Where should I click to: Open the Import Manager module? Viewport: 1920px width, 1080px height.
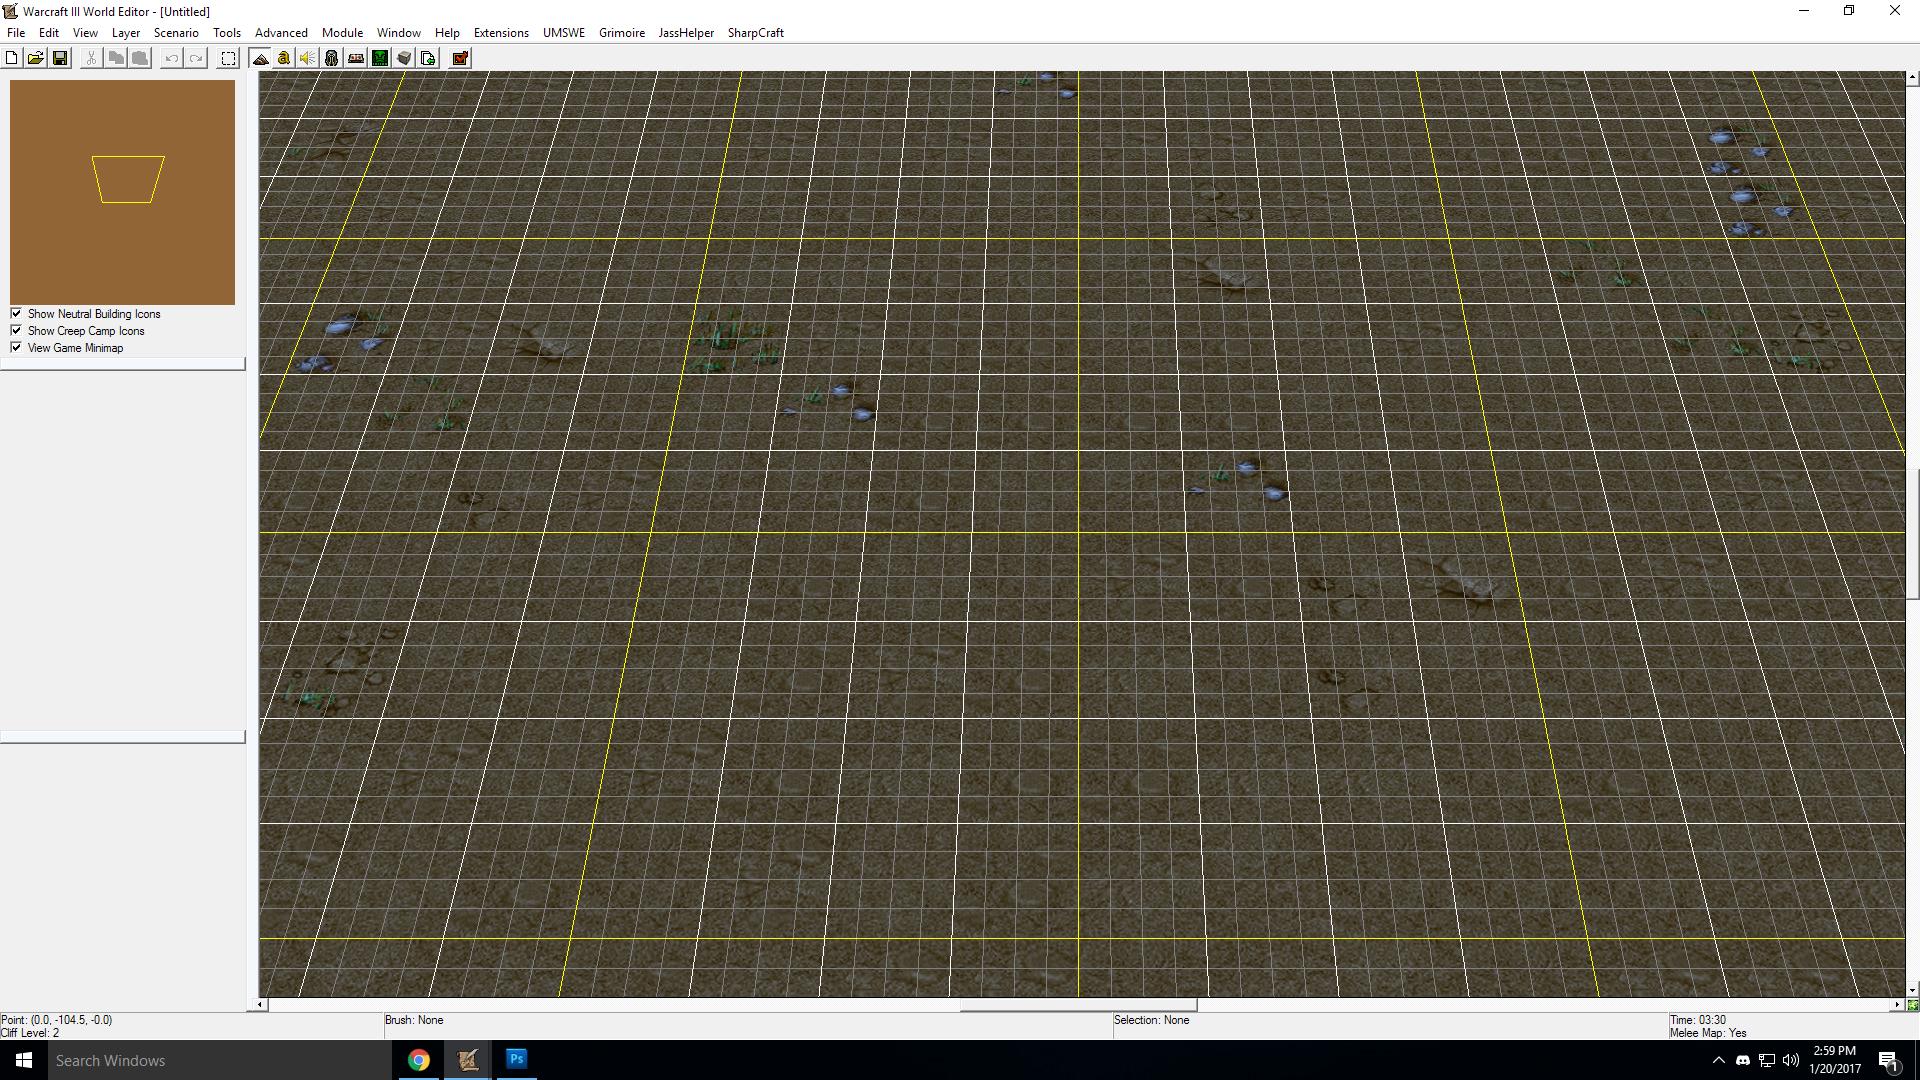click(428, 58)
